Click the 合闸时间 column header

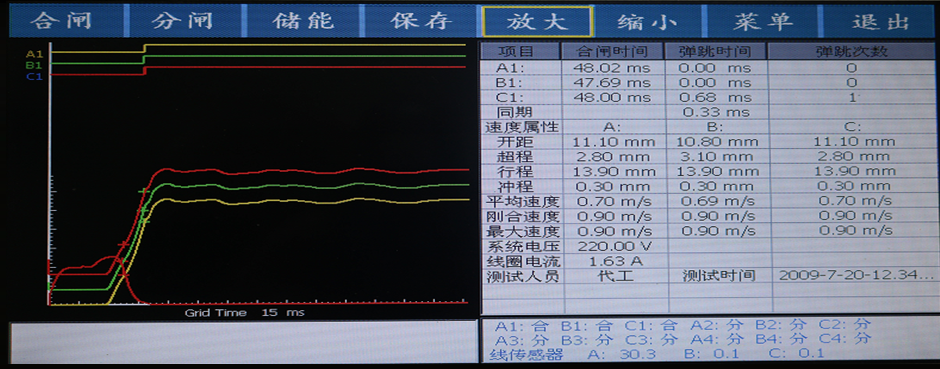pyautogui.click(x=612, y=52)
